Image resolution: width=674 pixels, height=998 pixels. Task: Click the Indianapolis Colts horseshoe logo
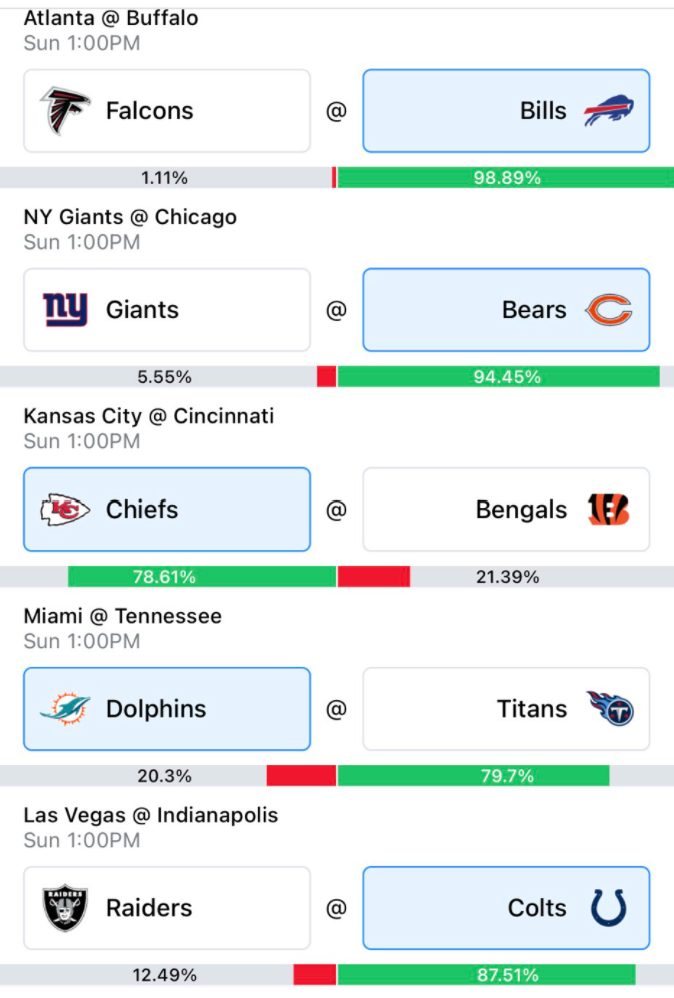pyautogui.click(x=608, y=908)
